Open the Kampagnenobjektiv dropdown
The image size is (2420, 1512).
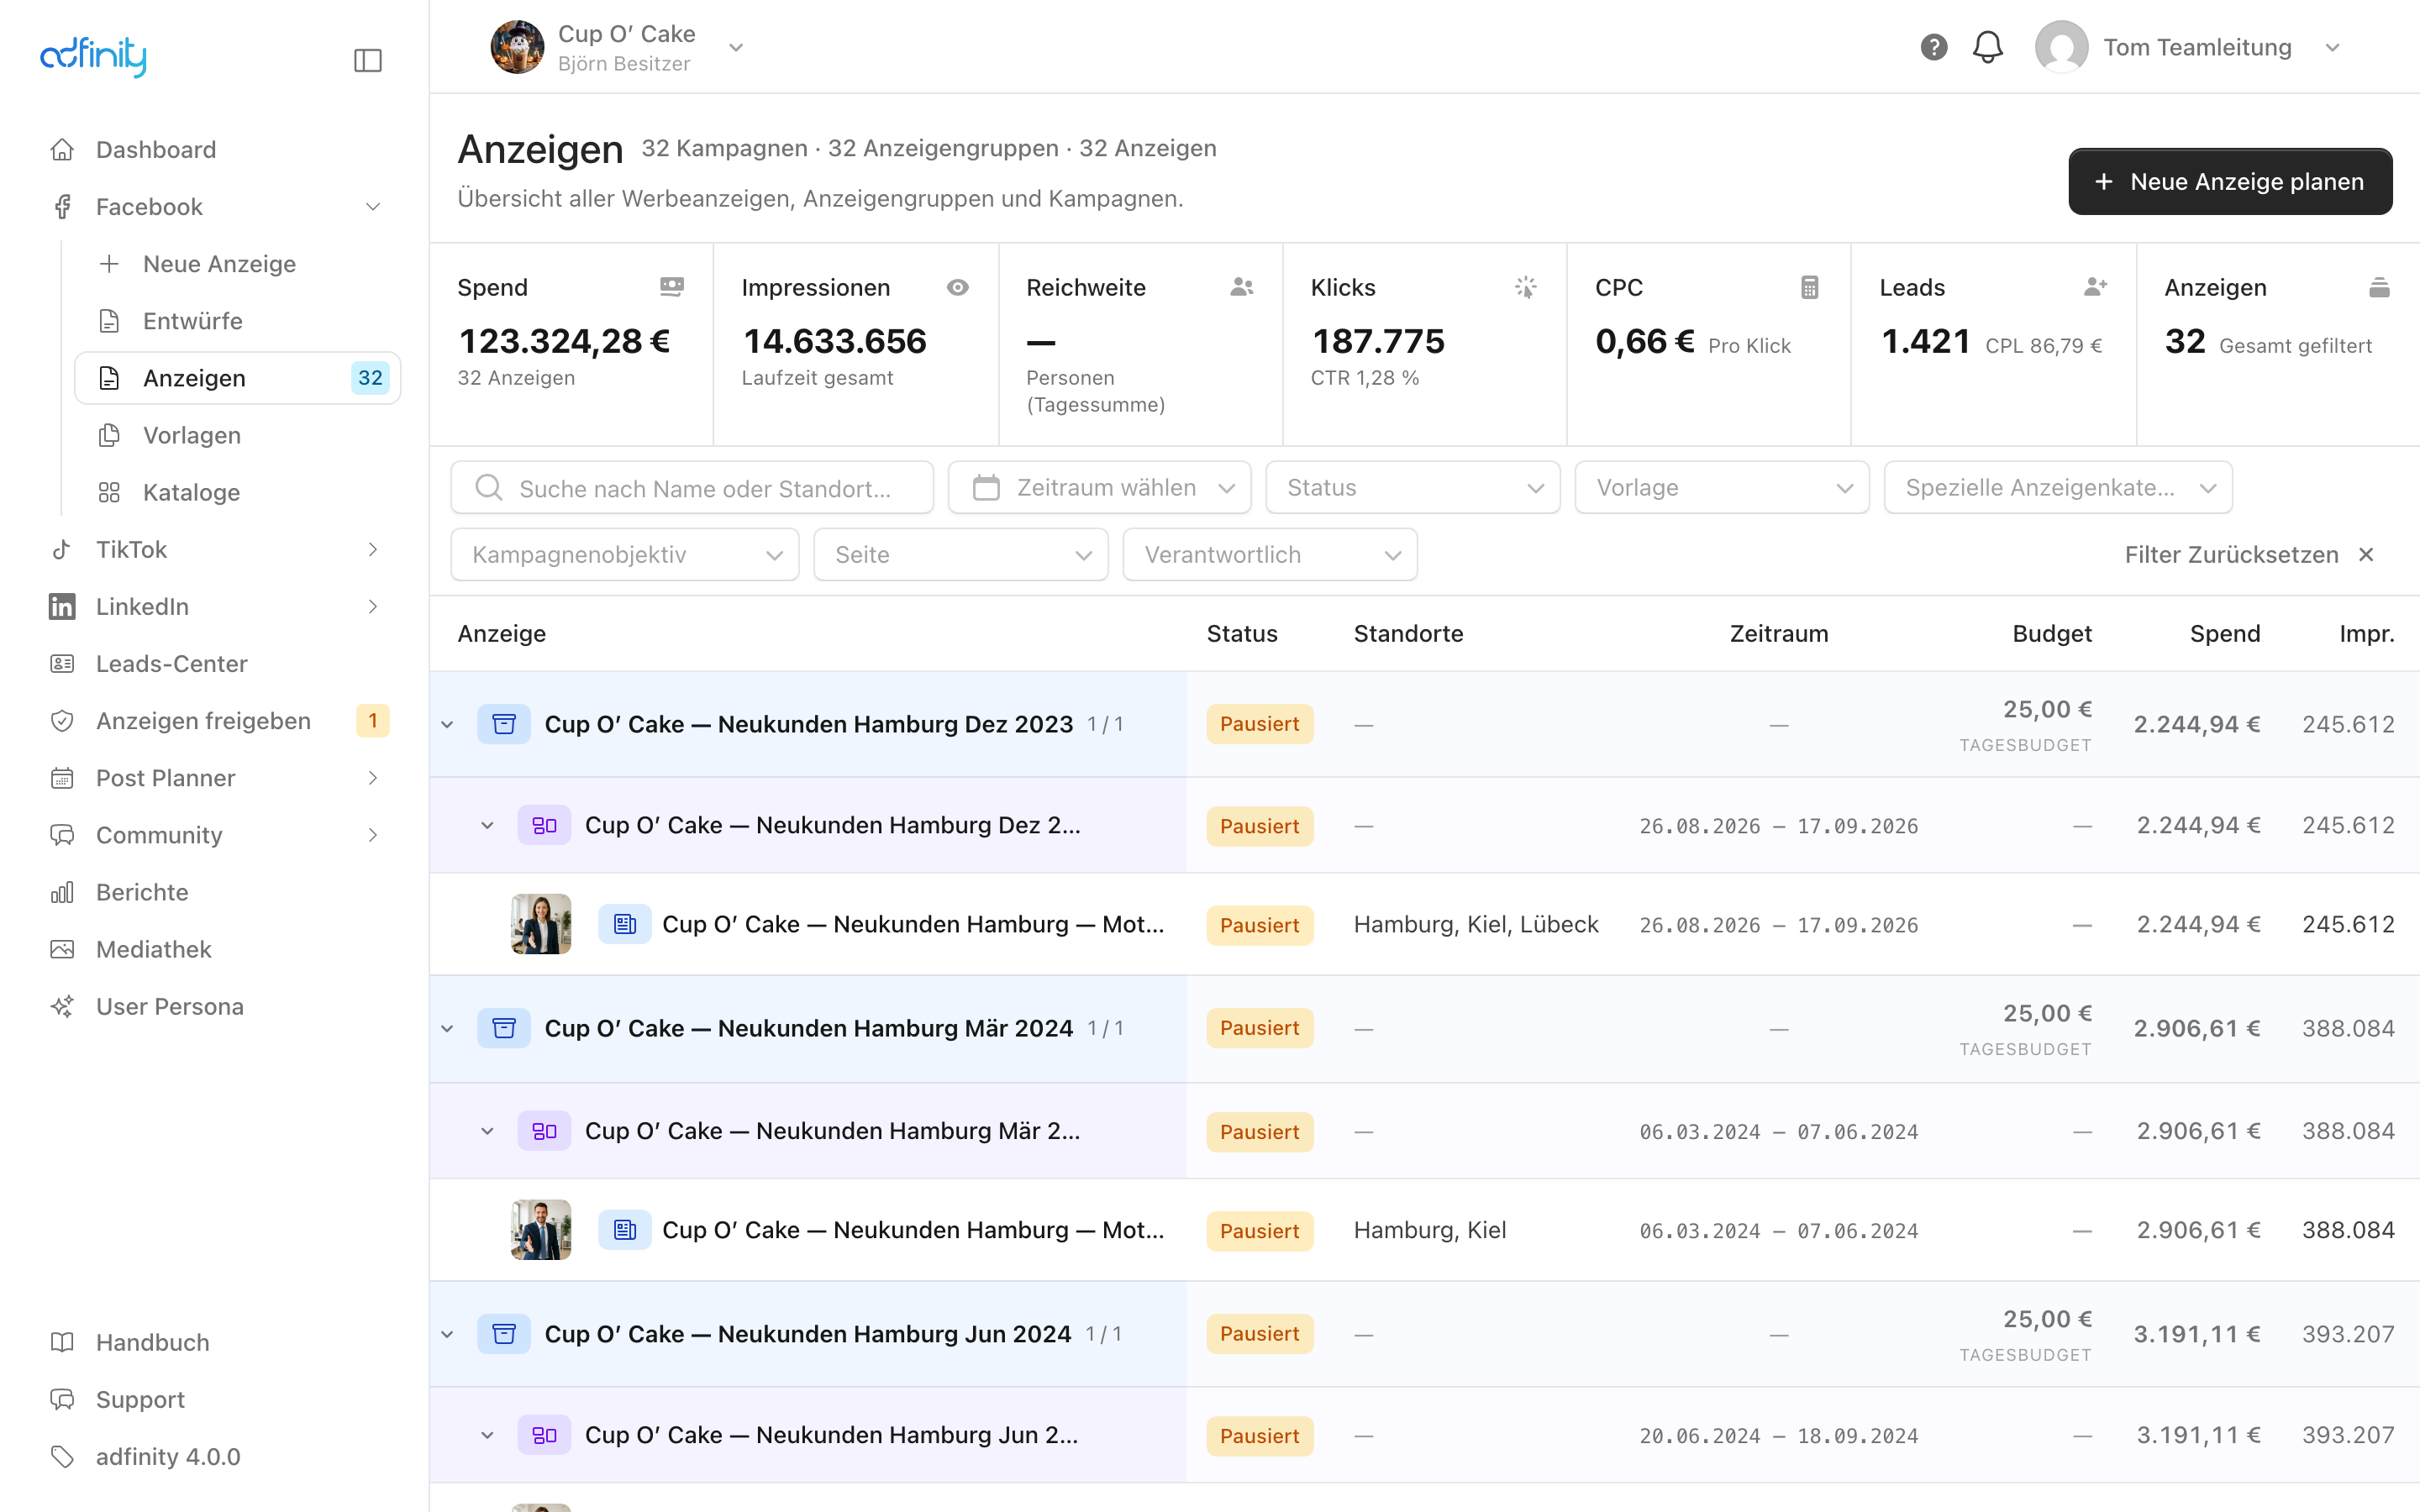[x=625, y=555]
